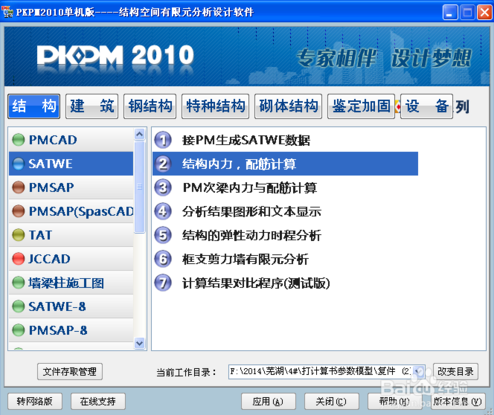This screenshot has height=415, width=494.
Task: Click the 转网络版 button
Action: tap(35, 401)
